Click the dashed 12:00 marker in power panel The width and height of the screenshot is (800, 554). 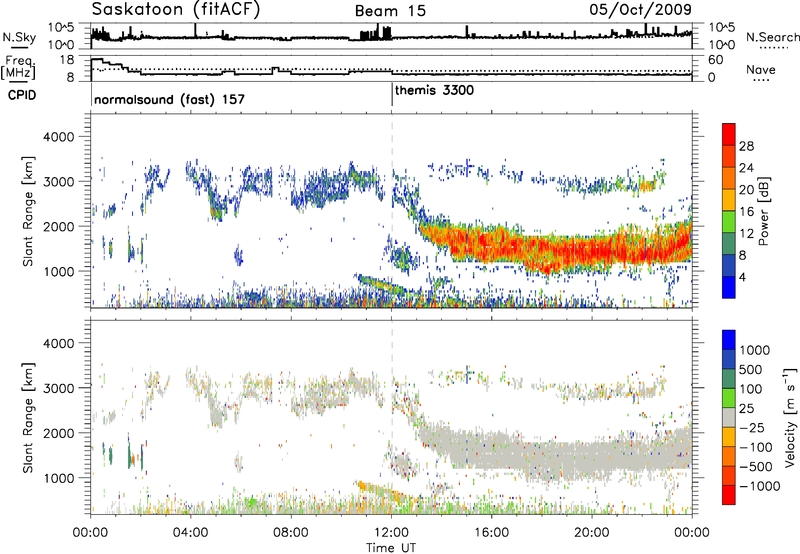pyautogui.click(x=392, y=211)
